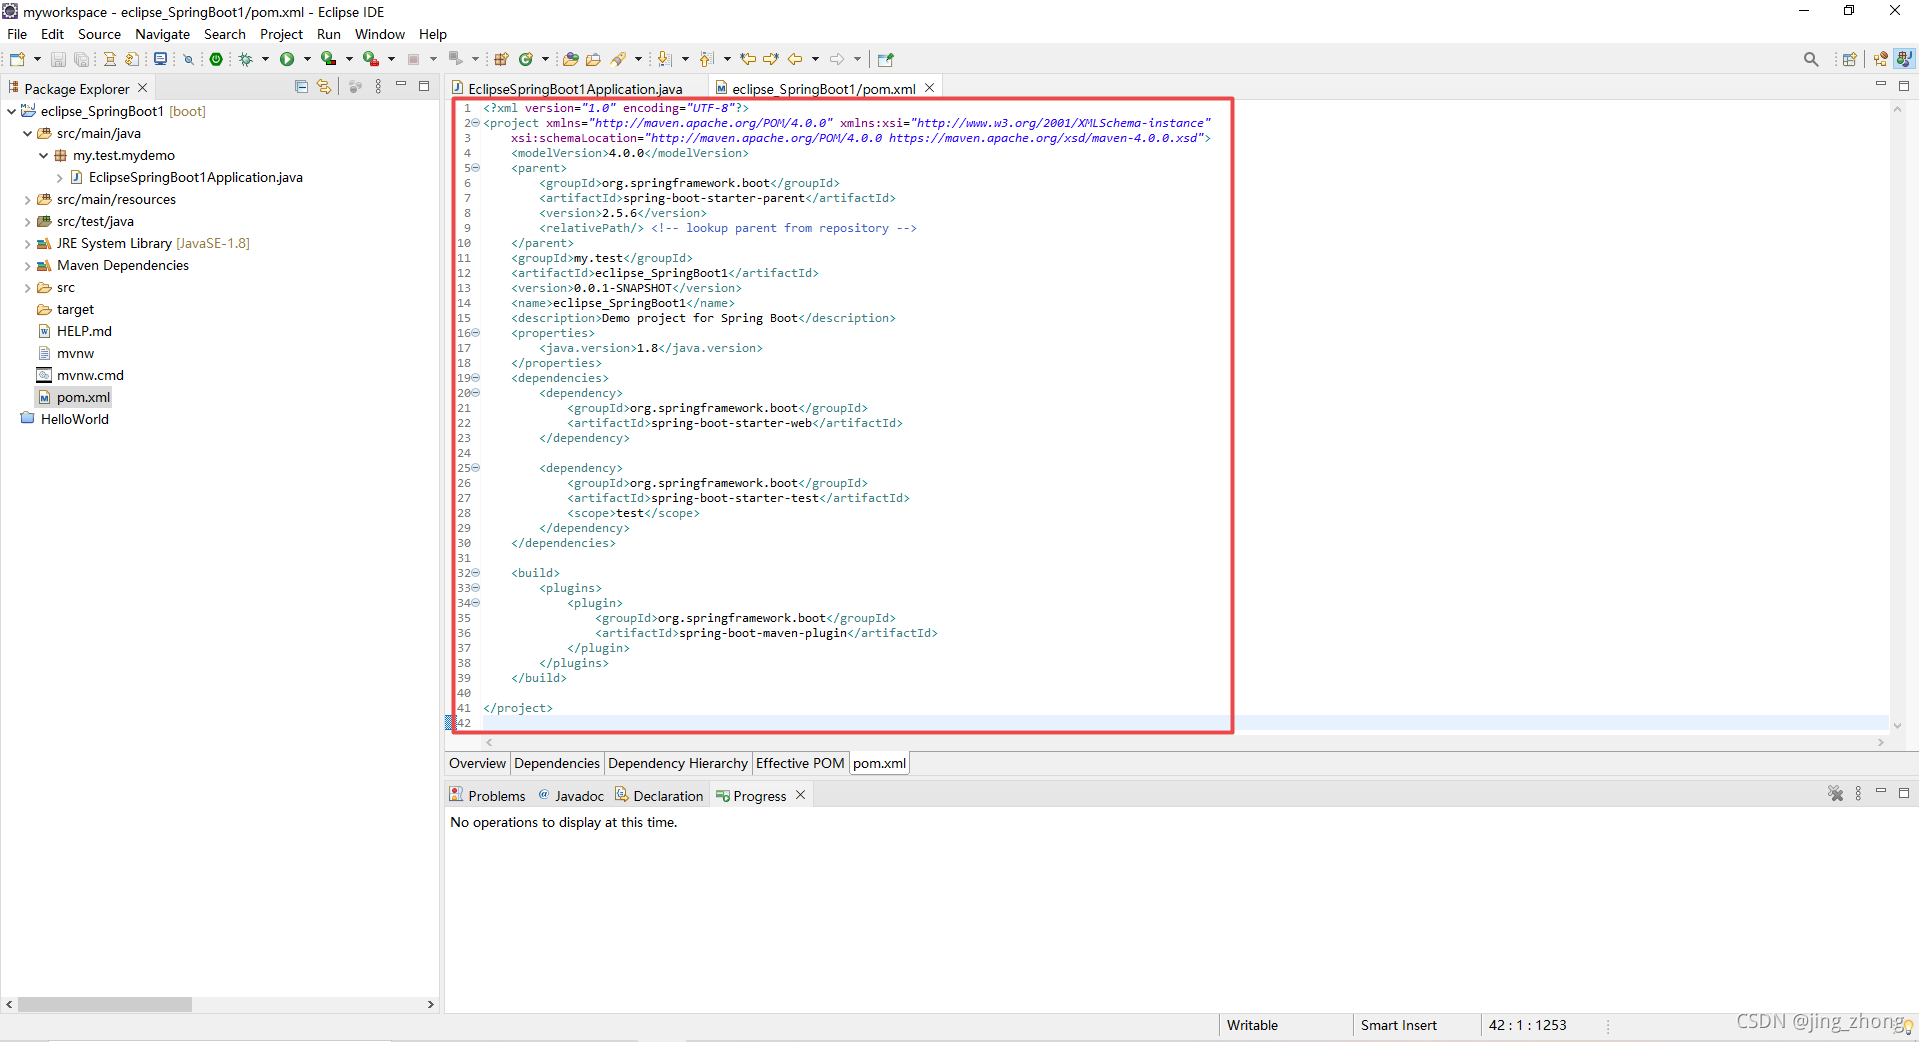Switch to the Overview POM tab
1919x1042 pixels.
point(477,763)
